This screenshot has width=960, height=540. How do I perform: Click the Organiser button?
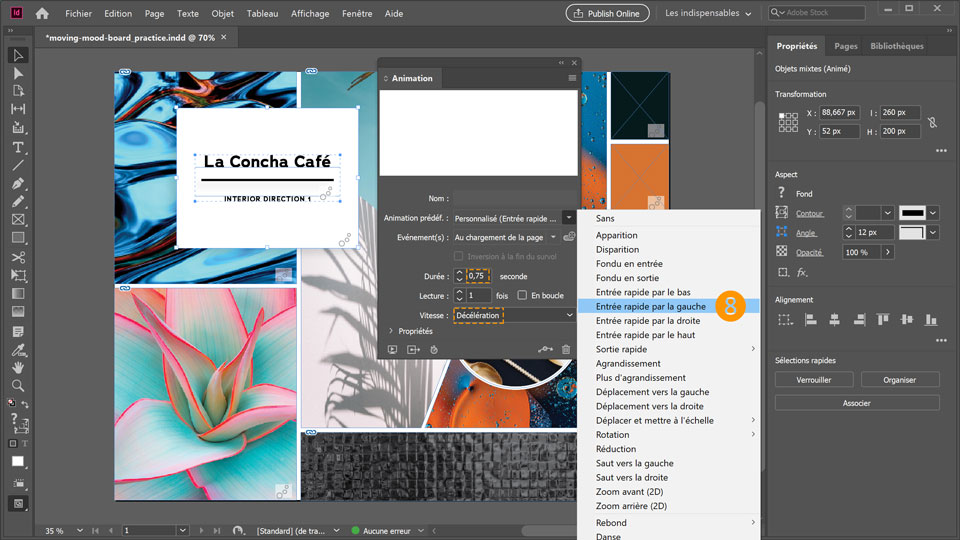pyautogui.click(x=899, y=380)
